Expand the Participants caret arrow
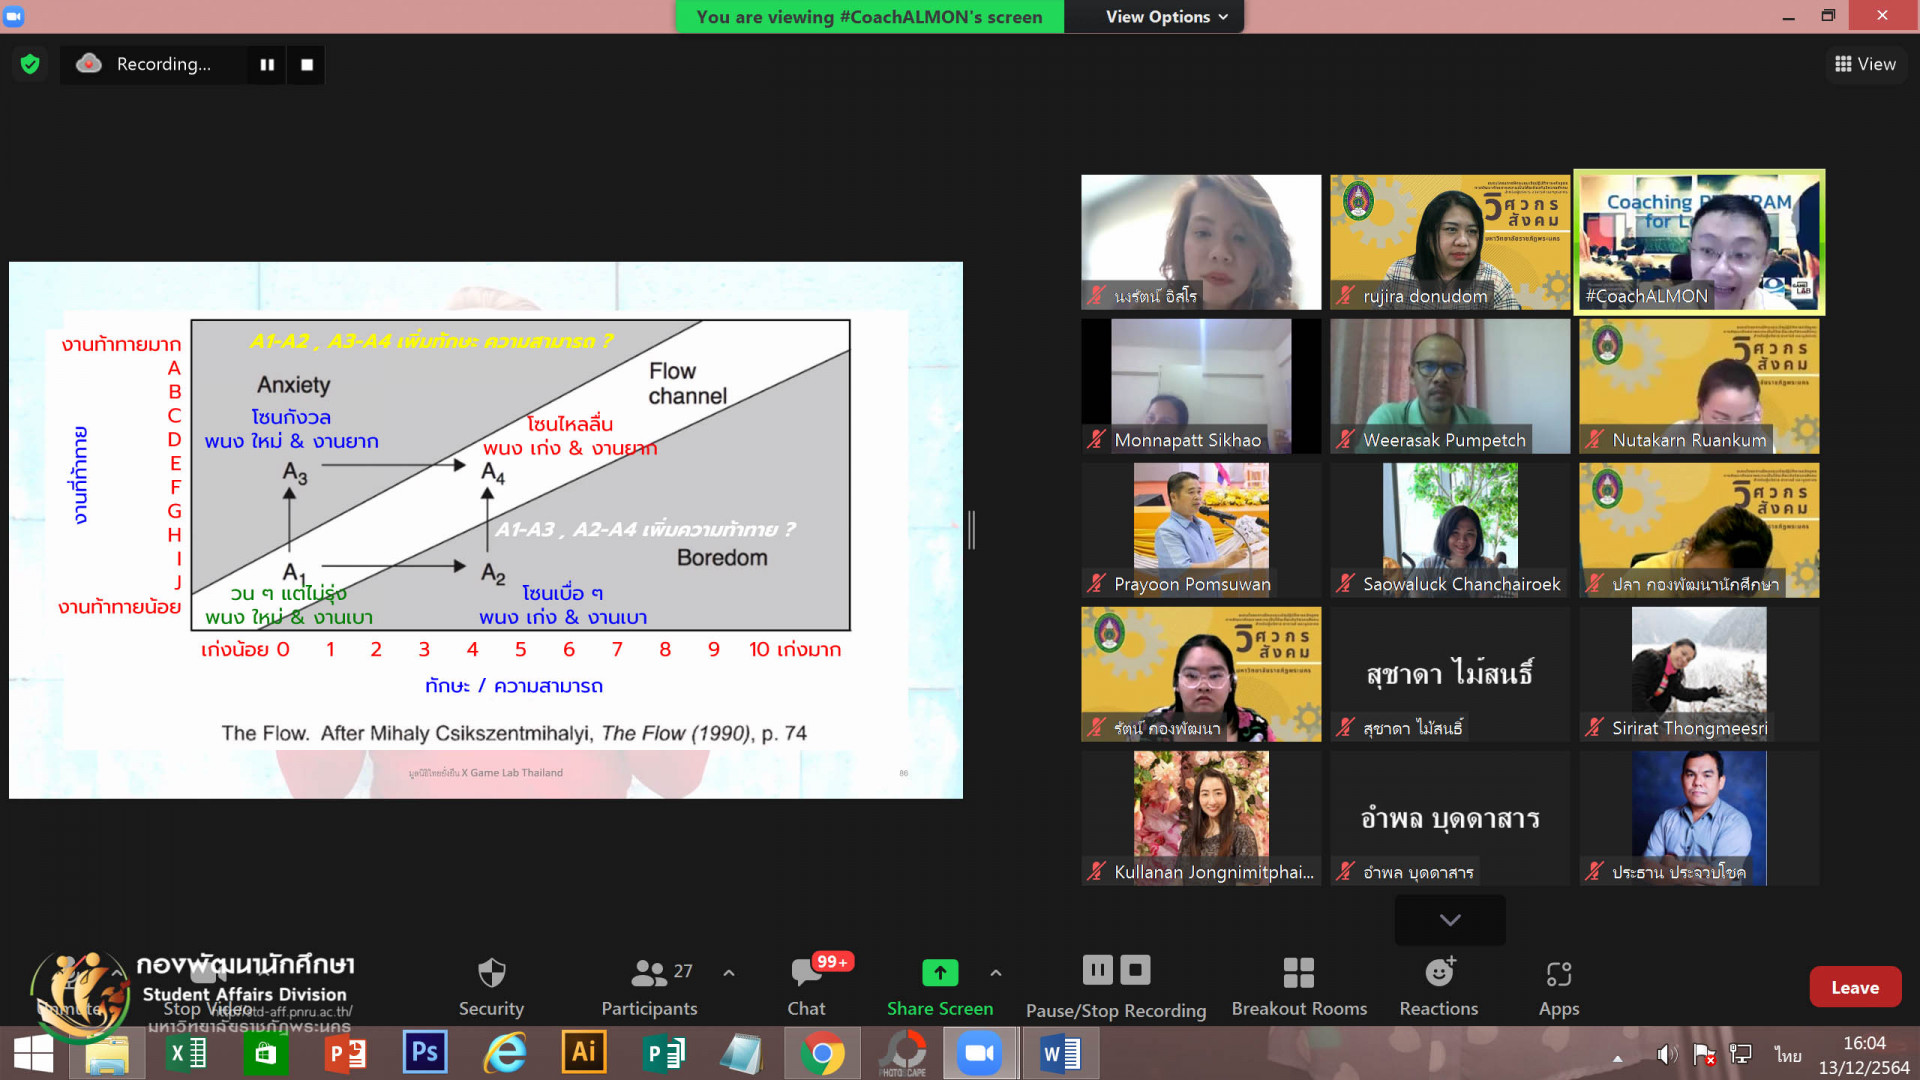1920x1080 pixels. click(x=729, y=972)
